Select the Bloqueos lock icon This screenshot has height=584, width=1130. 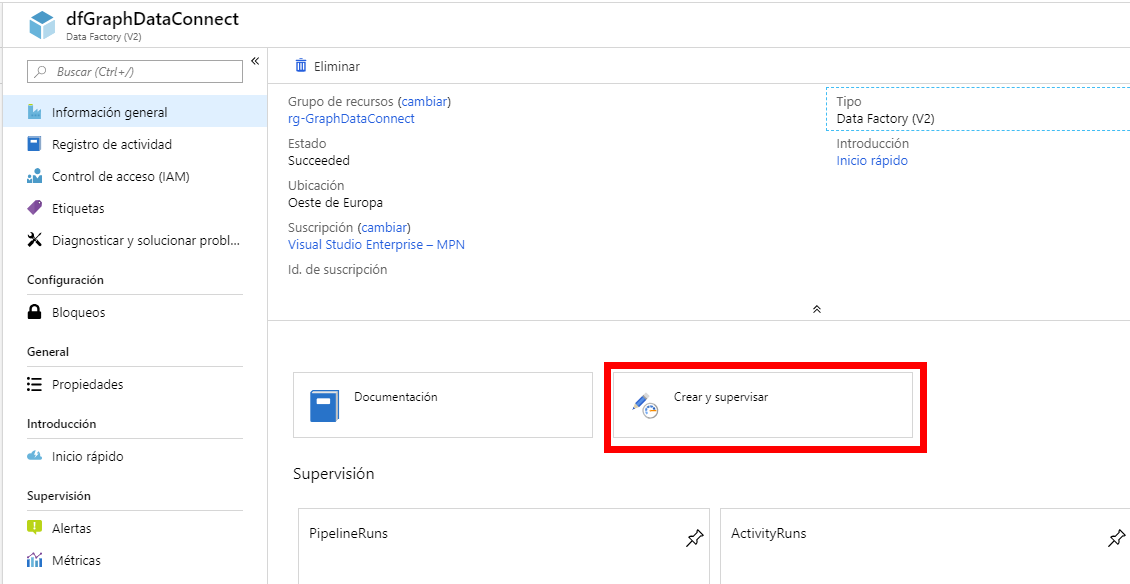(35, 312)
